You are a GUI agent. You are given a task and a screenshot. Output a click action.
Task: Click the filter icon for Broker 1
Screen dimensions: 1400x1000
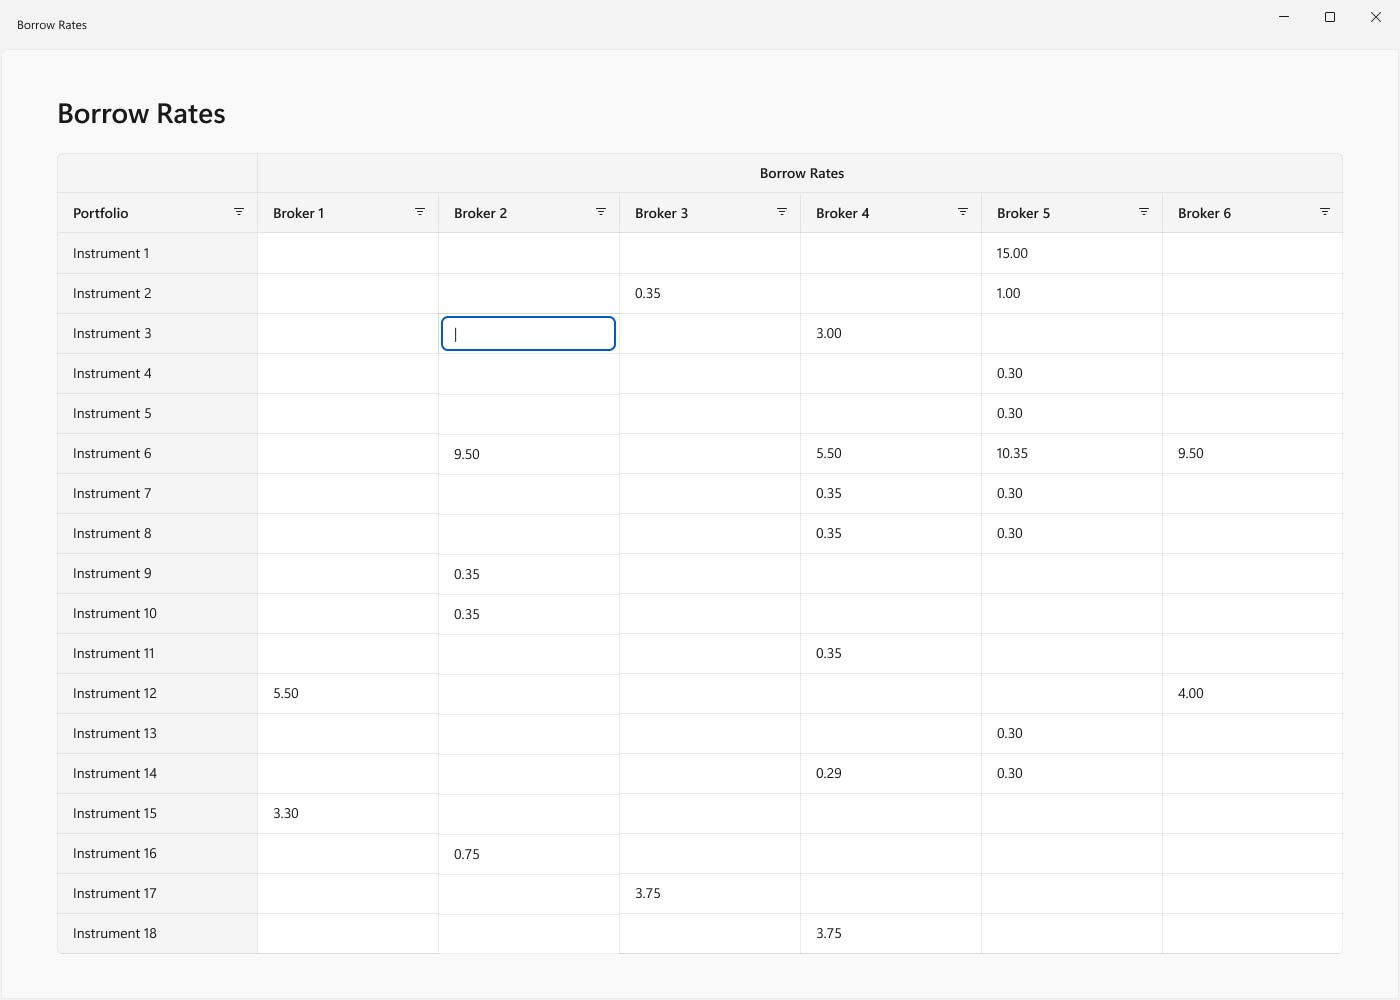pos(420,212)
